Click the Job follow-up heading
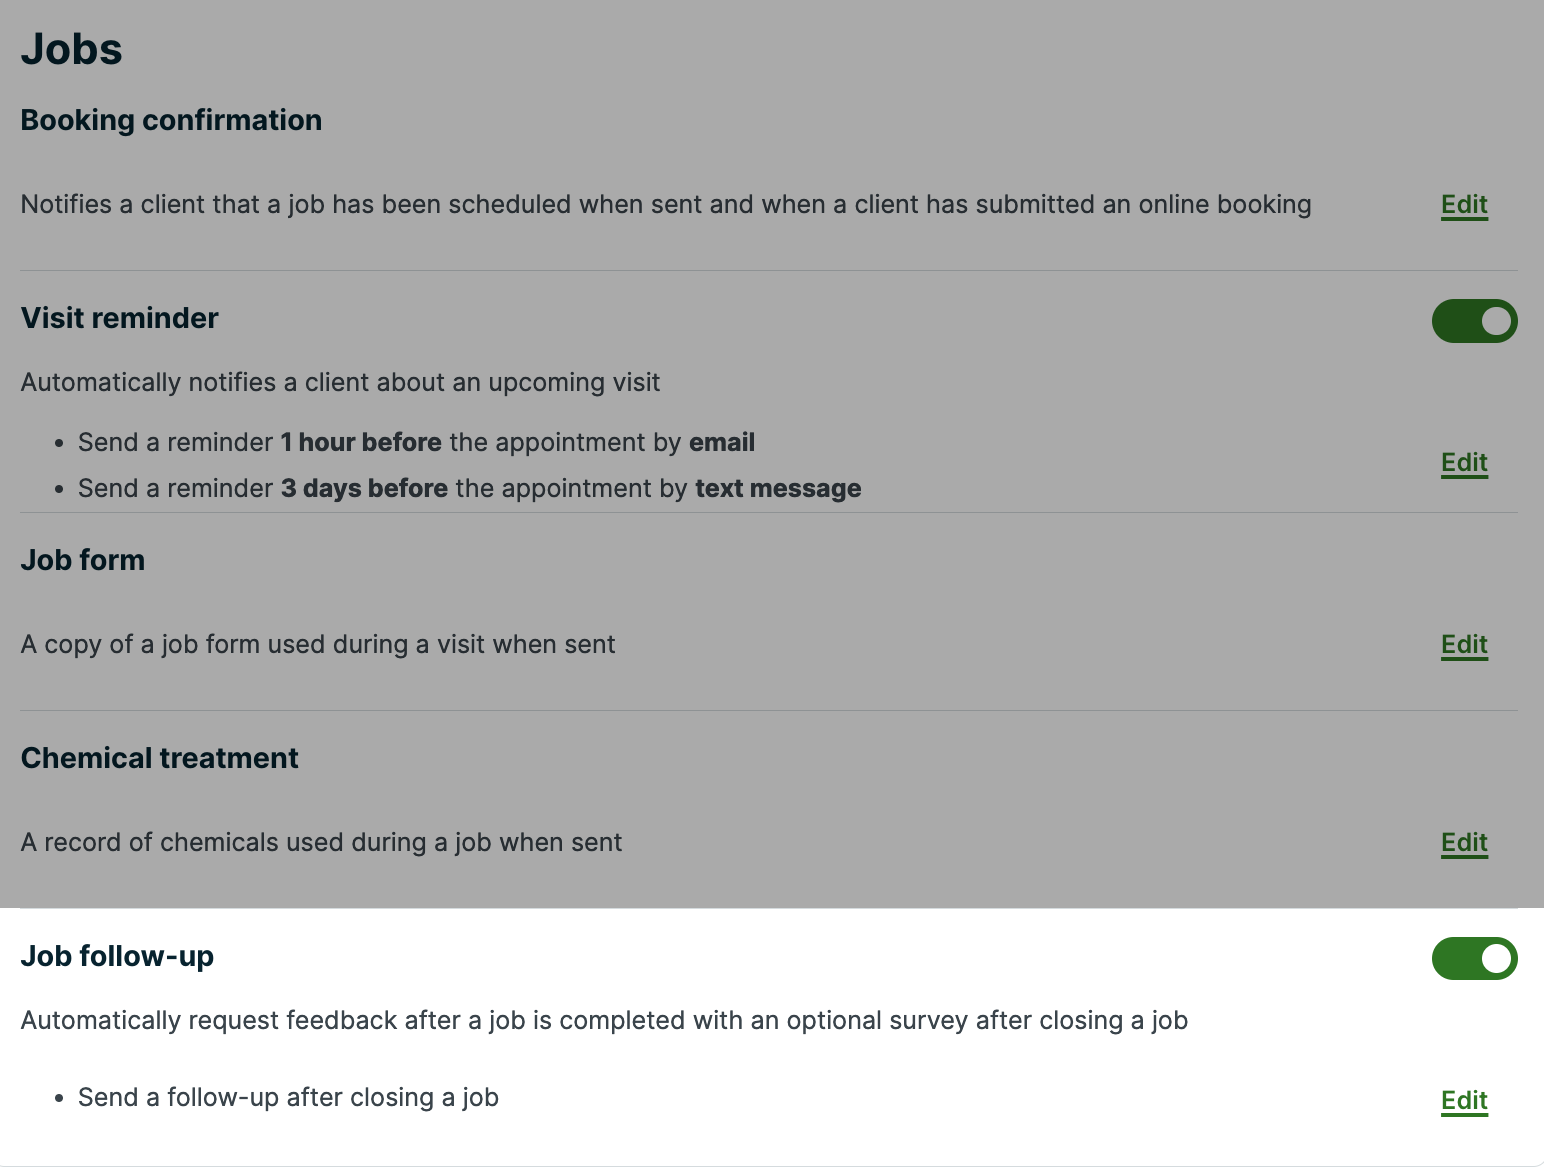Image resolution: width=1544 pixels, height=1170 pixels. [117, 956]
